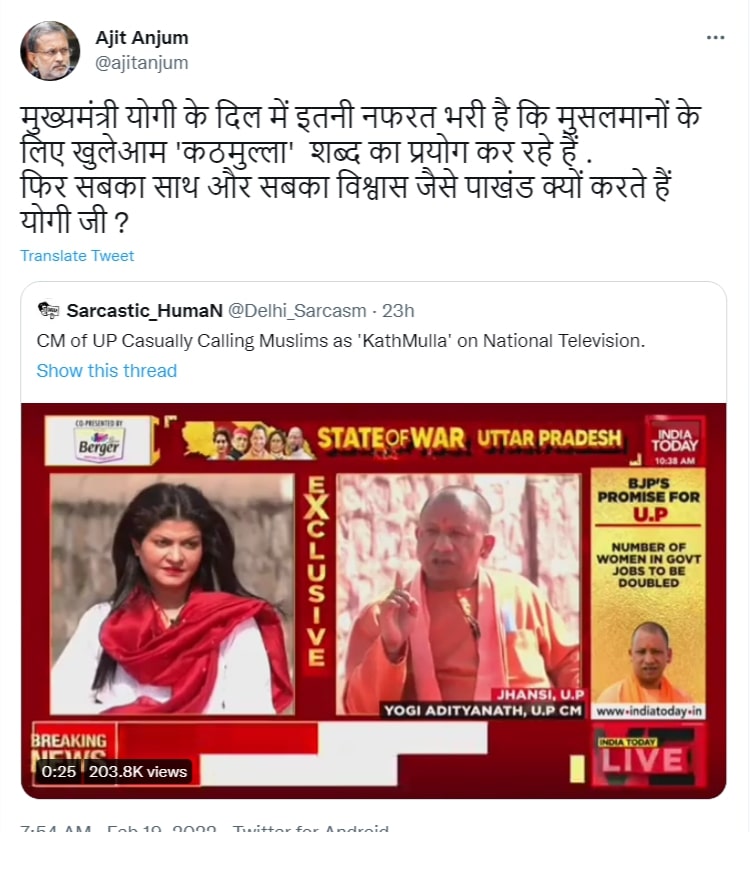Click the 0:25 video duration badge
Viewport: 750px width, 876px height.
point(59,772)
